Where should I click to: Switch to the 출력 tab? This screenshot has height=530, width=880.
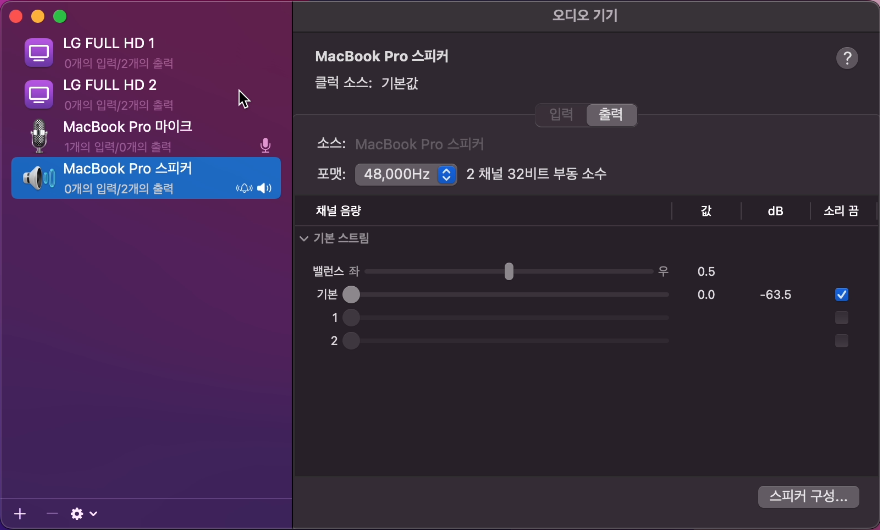611,115
